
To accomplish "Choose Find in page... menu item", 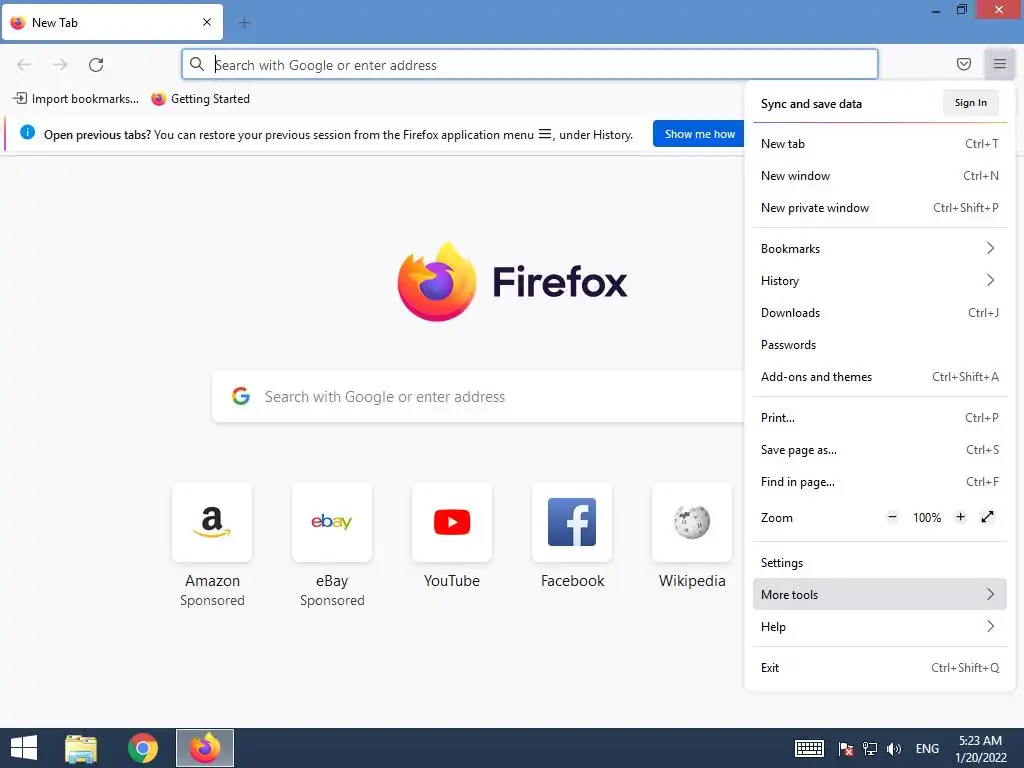I will pyautogui.click(x=880, y=481).
